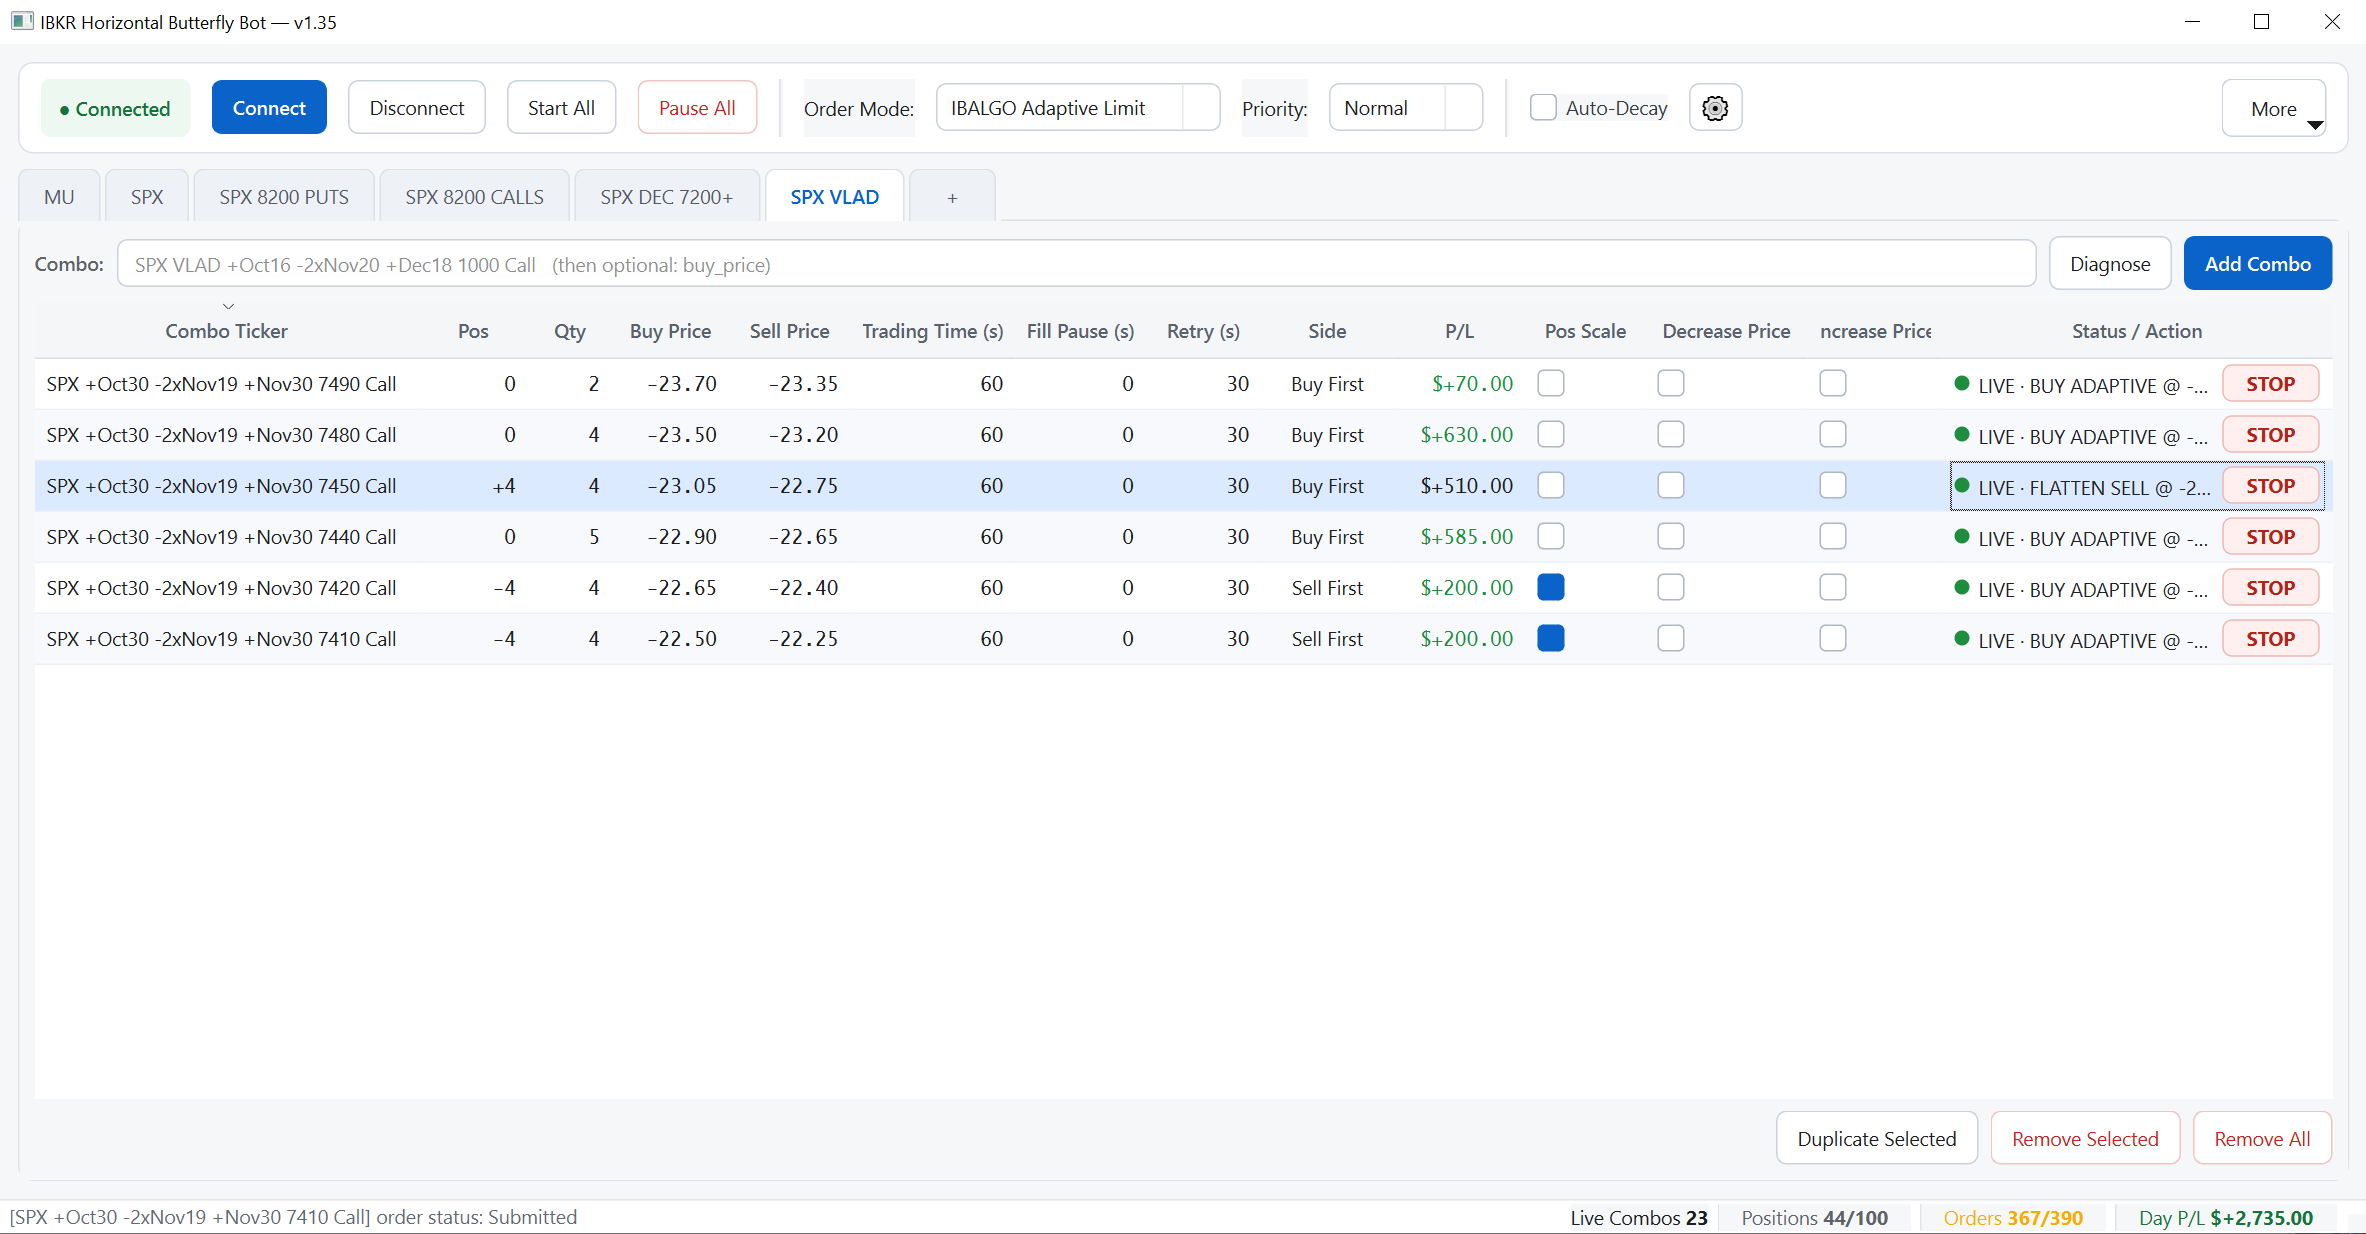Click LIVE · FLATTEN SELL status text
This screenshot has height=1234, width=2366.
[x=2094, y=487]
